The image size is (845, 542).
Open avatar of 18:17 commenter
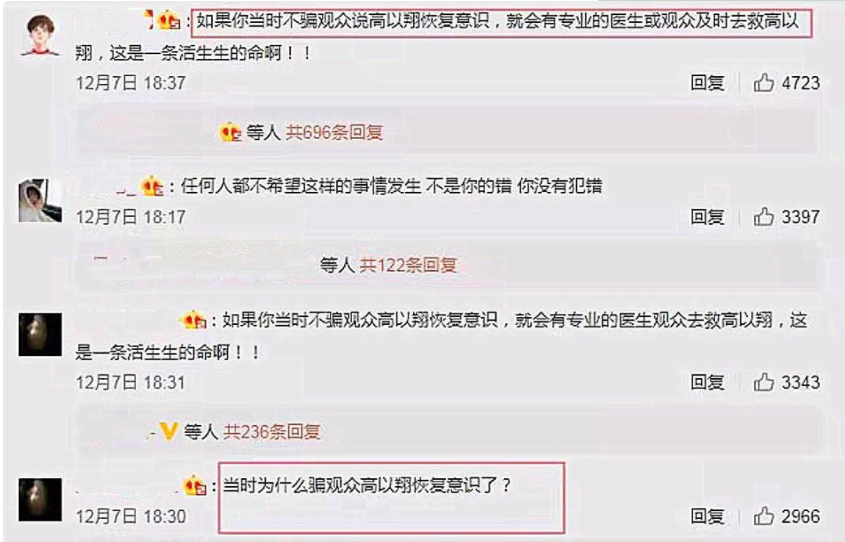40,200
